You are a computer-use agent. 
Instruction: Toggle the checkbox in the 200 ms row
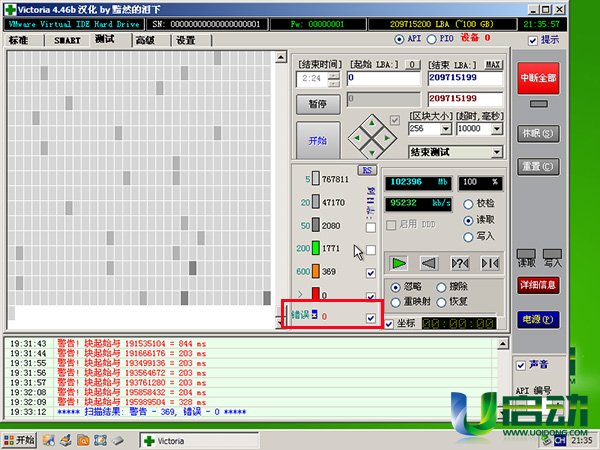click(x=370, y=250)
